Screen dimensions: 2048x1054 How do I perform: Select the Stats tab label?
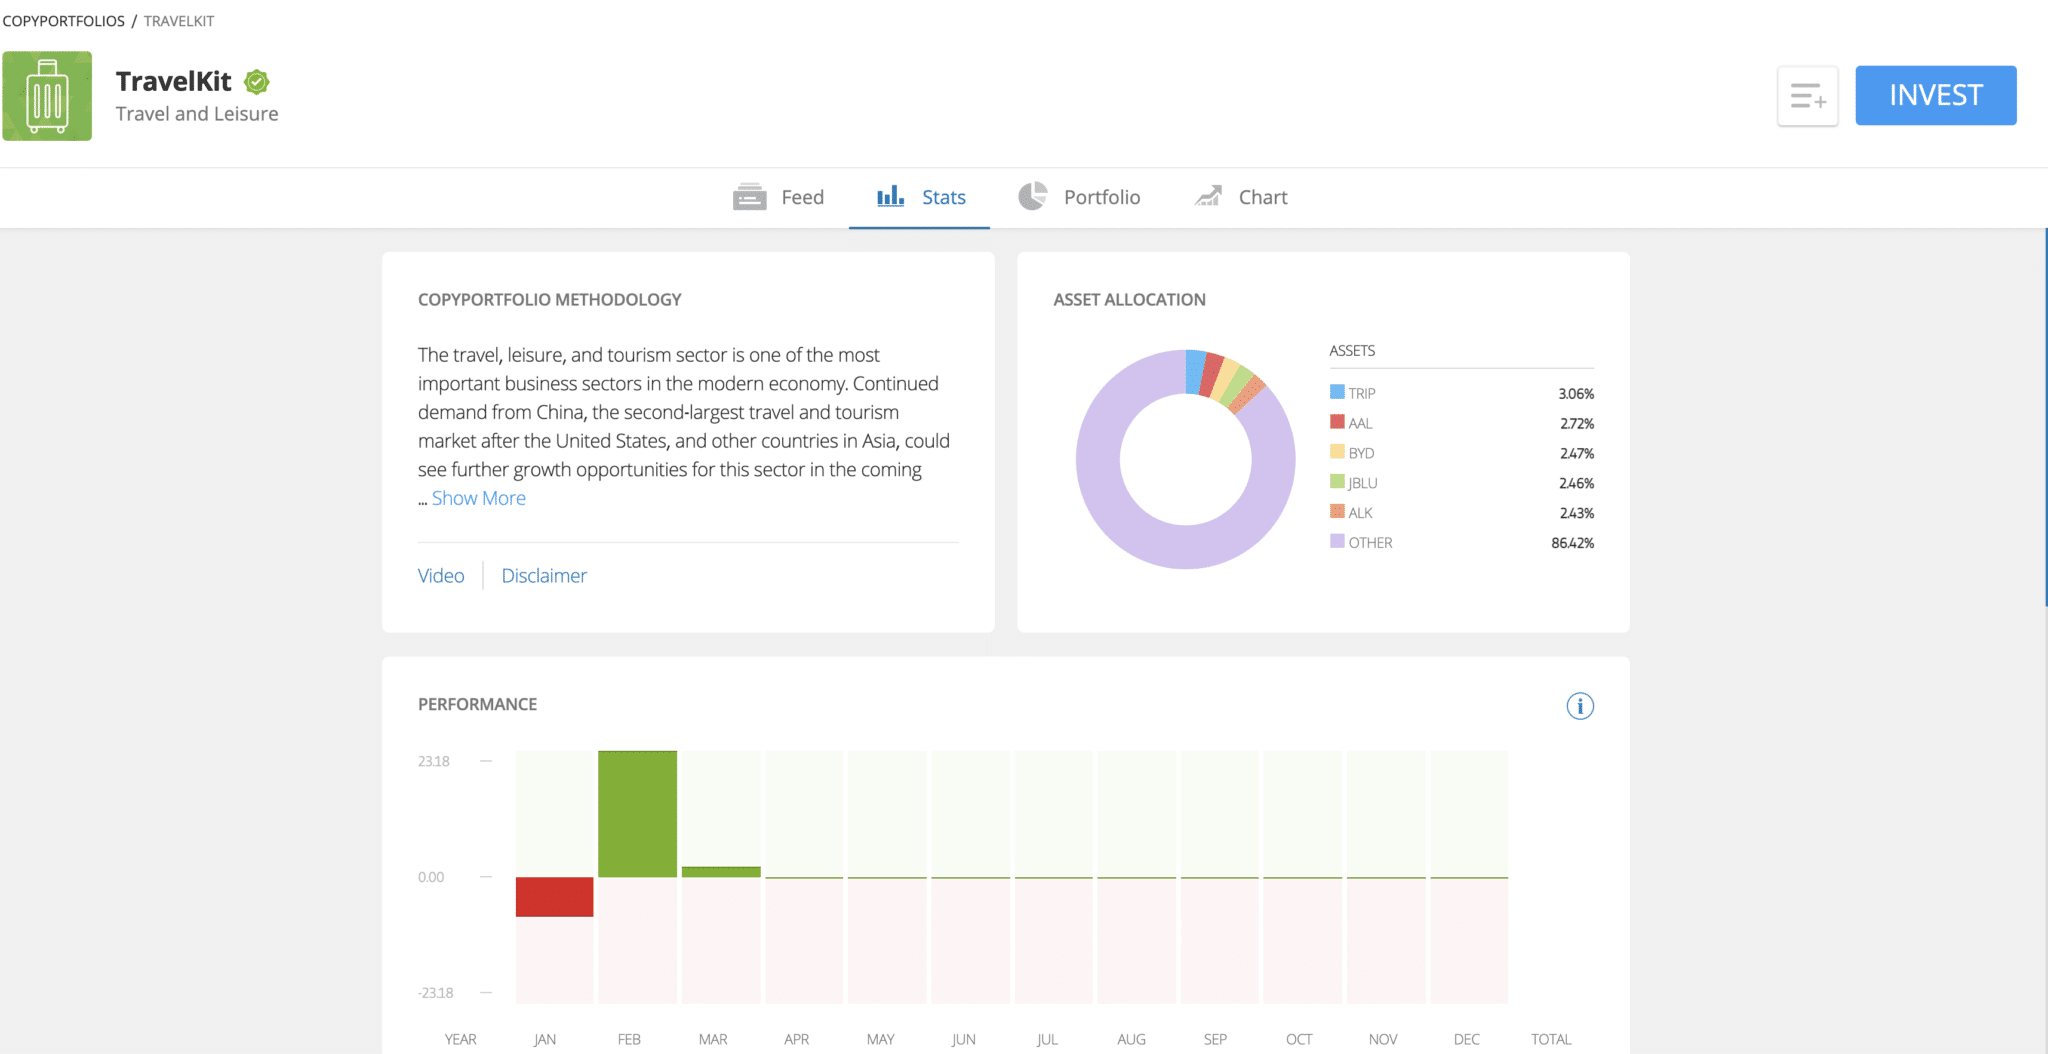[944, 198]
